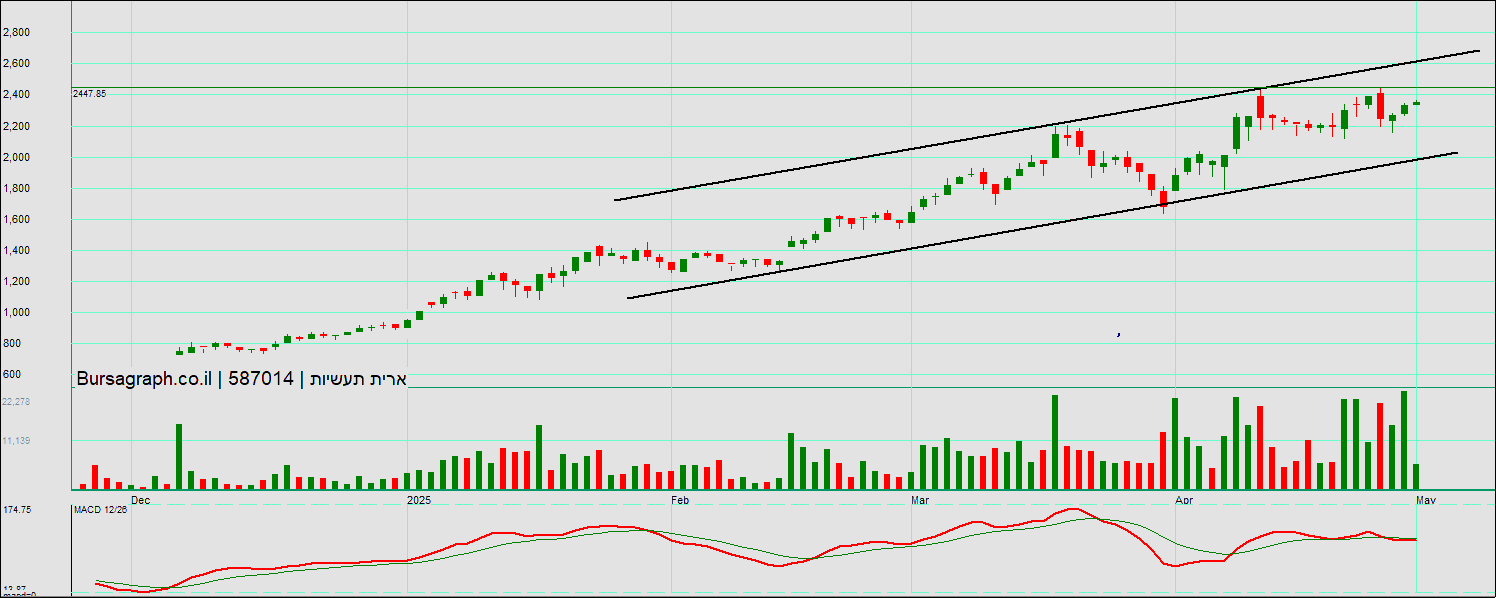Click the 1,000 price axis label
The image size is (1496, 598).
[16, 312]
